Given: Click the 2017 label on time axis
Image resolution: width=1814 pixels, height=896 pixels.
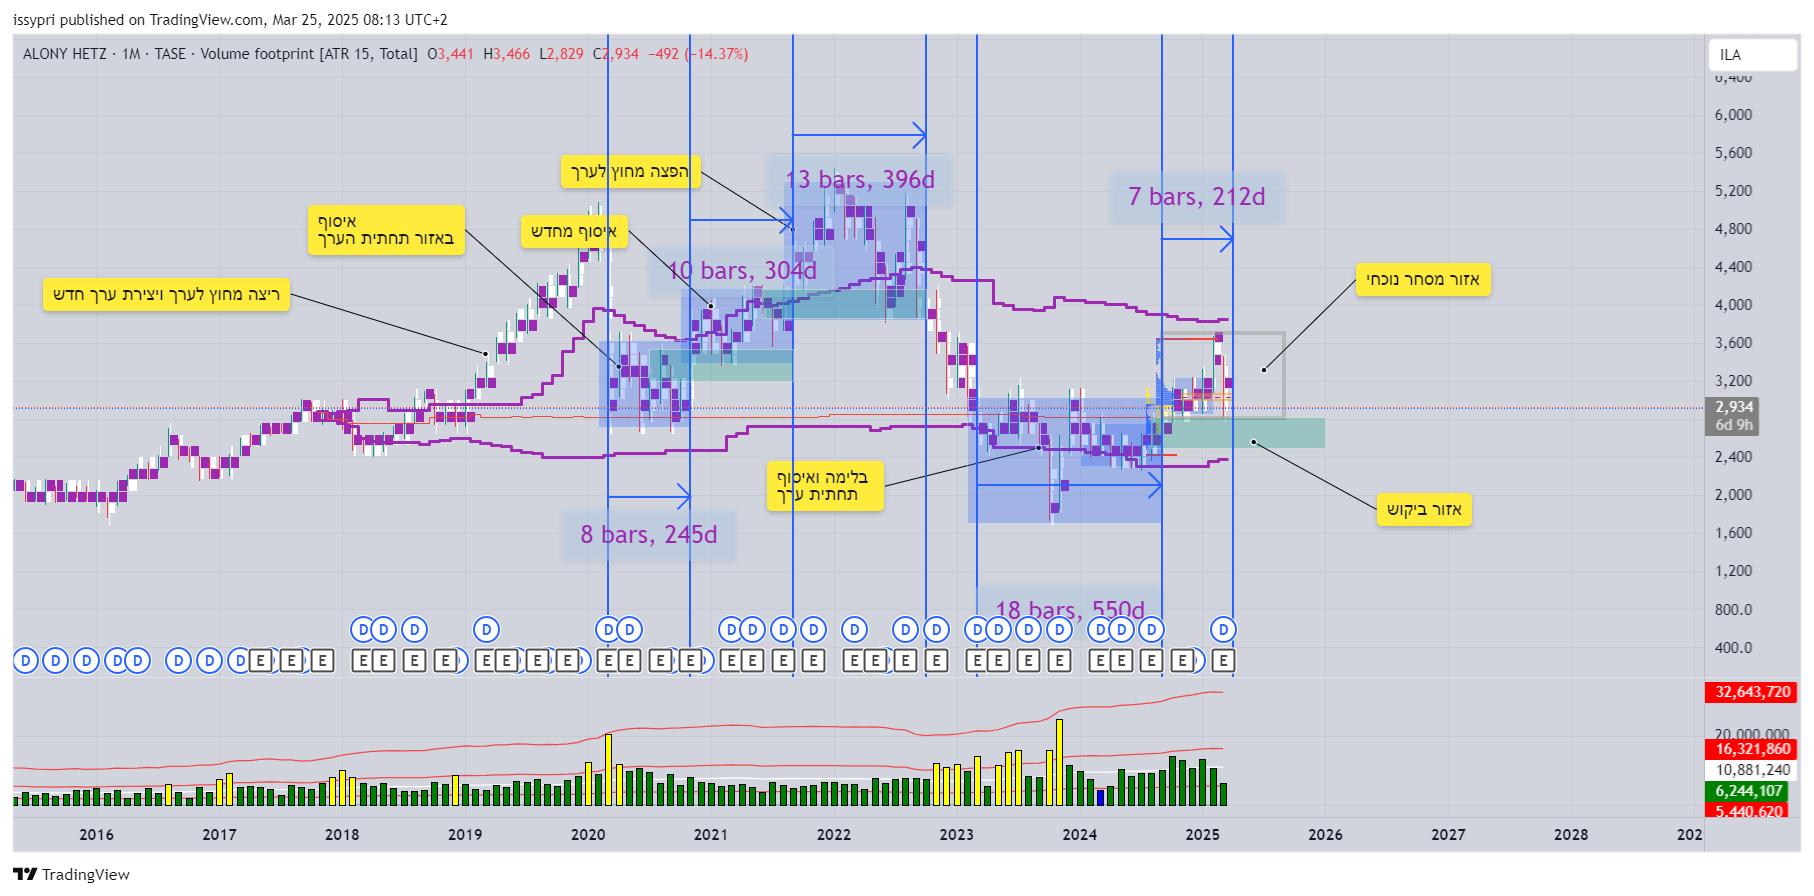Looking at the screenshot, I should click(220, 835).
